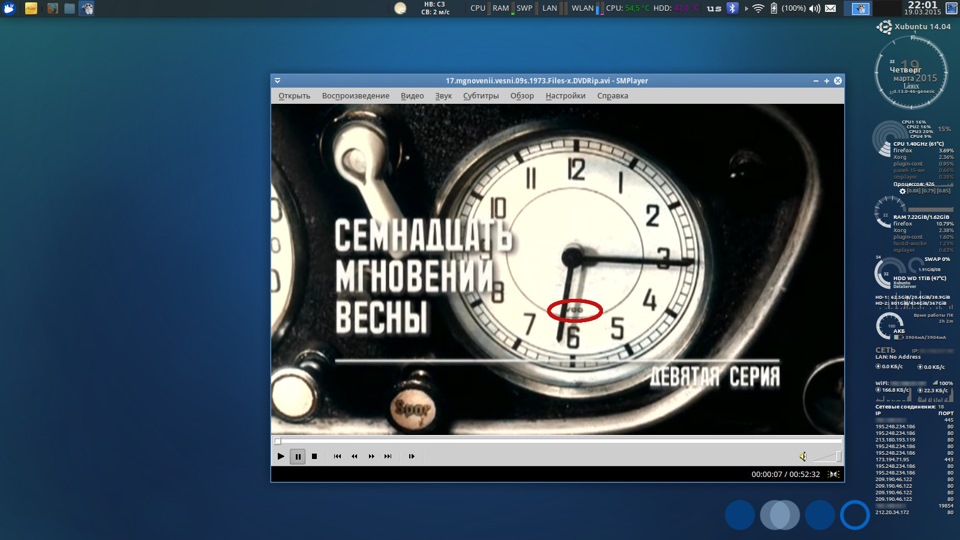
Task: Advance one frame with the frame step button
Action: [411, 456]
